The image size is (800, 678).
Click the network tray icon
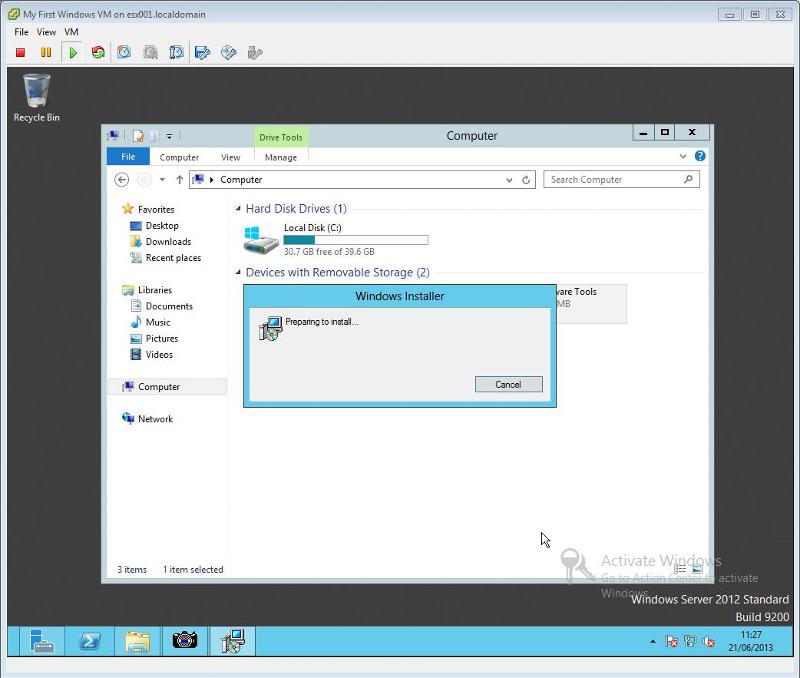point(690,641)
